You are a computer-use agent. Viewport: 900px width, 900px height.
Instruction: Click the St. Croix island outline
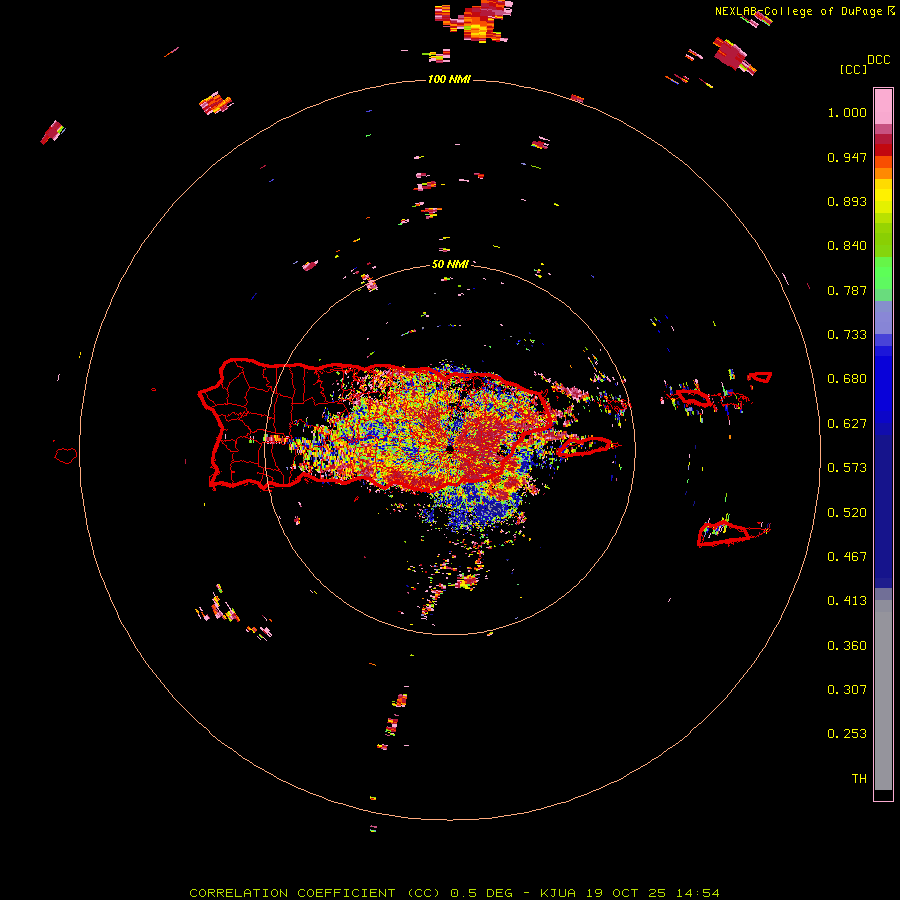pyautogui.click(x=726, y=534)
